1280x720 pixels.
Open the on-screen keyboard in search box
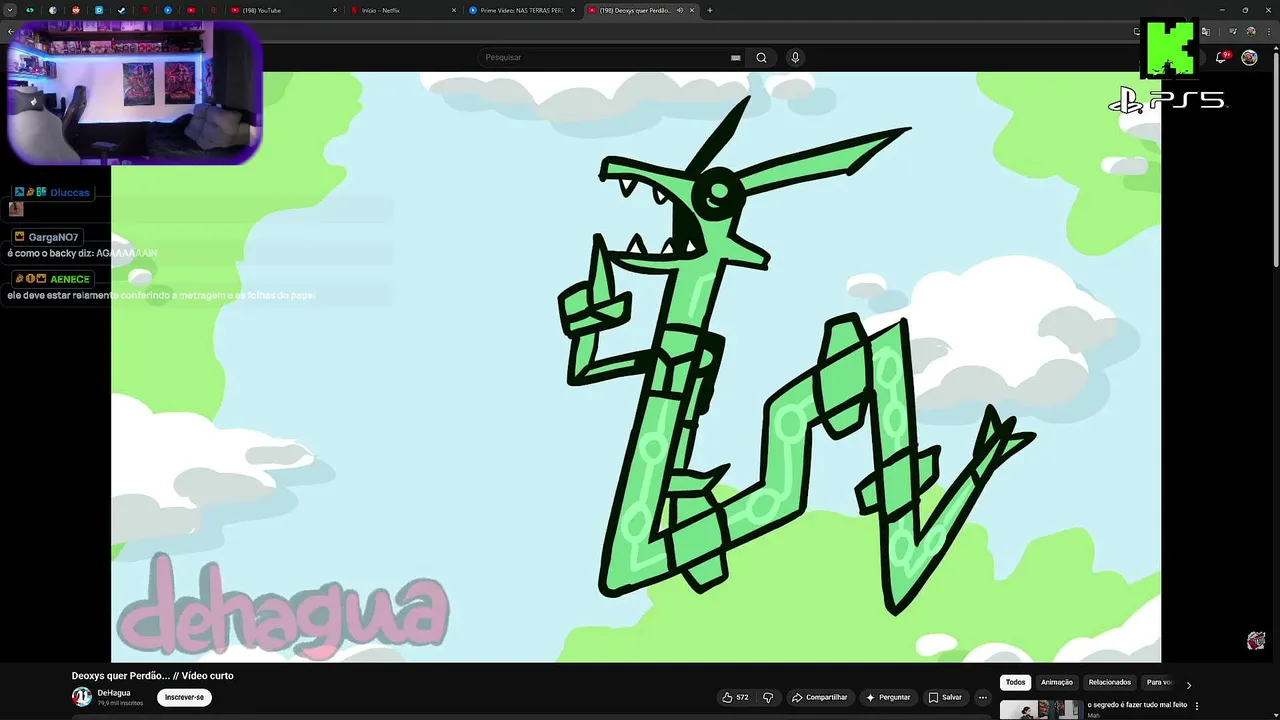tap(736, 58)
